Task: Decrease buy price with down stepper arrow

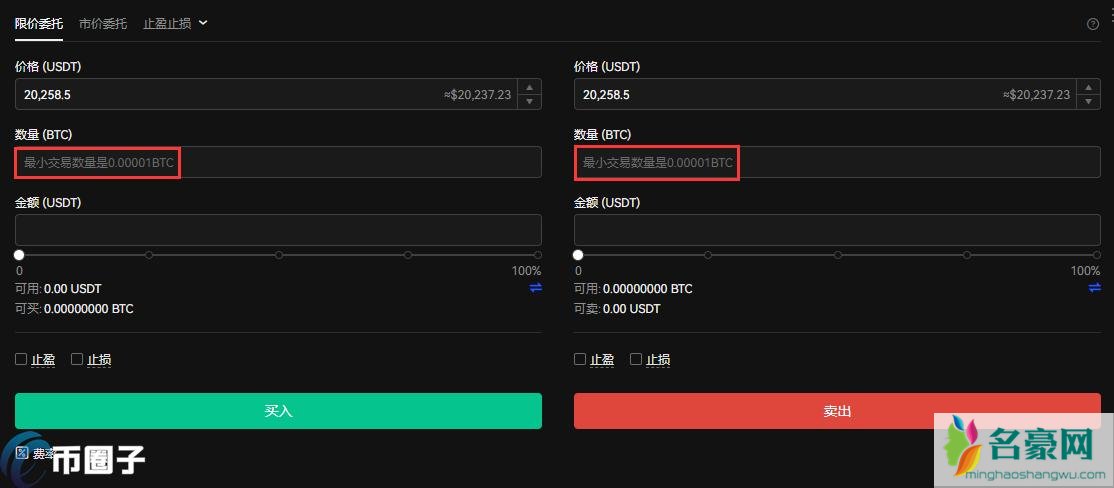Action: point(530,101)
